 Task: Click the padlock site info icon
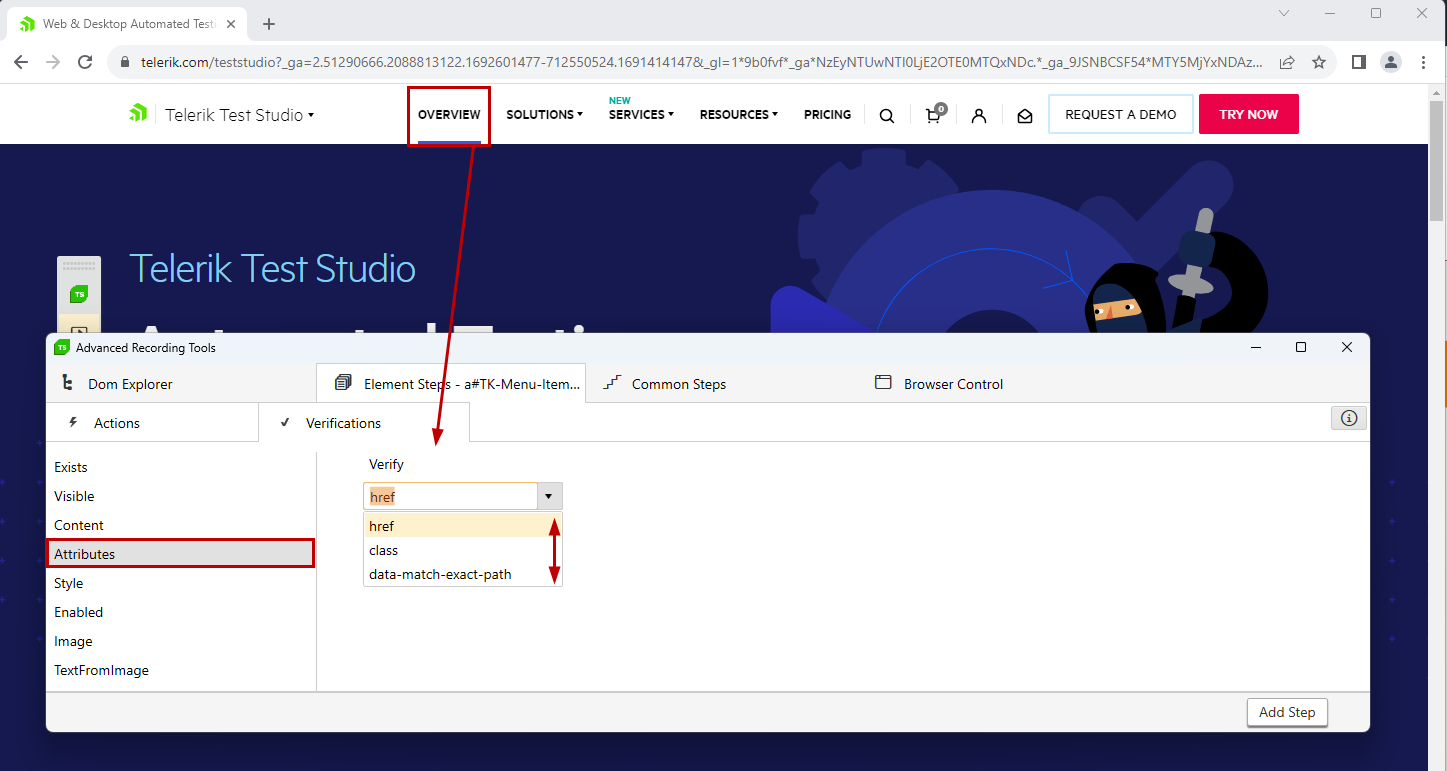tap(125, 62)
